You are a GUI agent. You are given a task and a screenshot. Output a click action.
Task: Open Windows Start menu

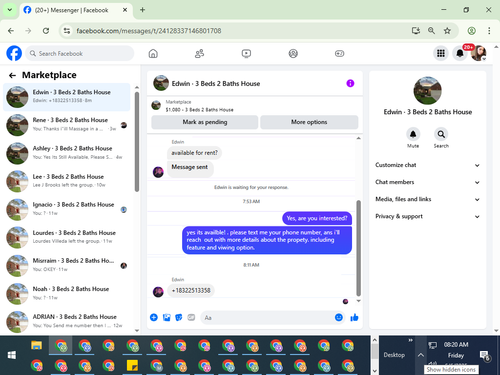pyautogui.click(x=11, y=355)
